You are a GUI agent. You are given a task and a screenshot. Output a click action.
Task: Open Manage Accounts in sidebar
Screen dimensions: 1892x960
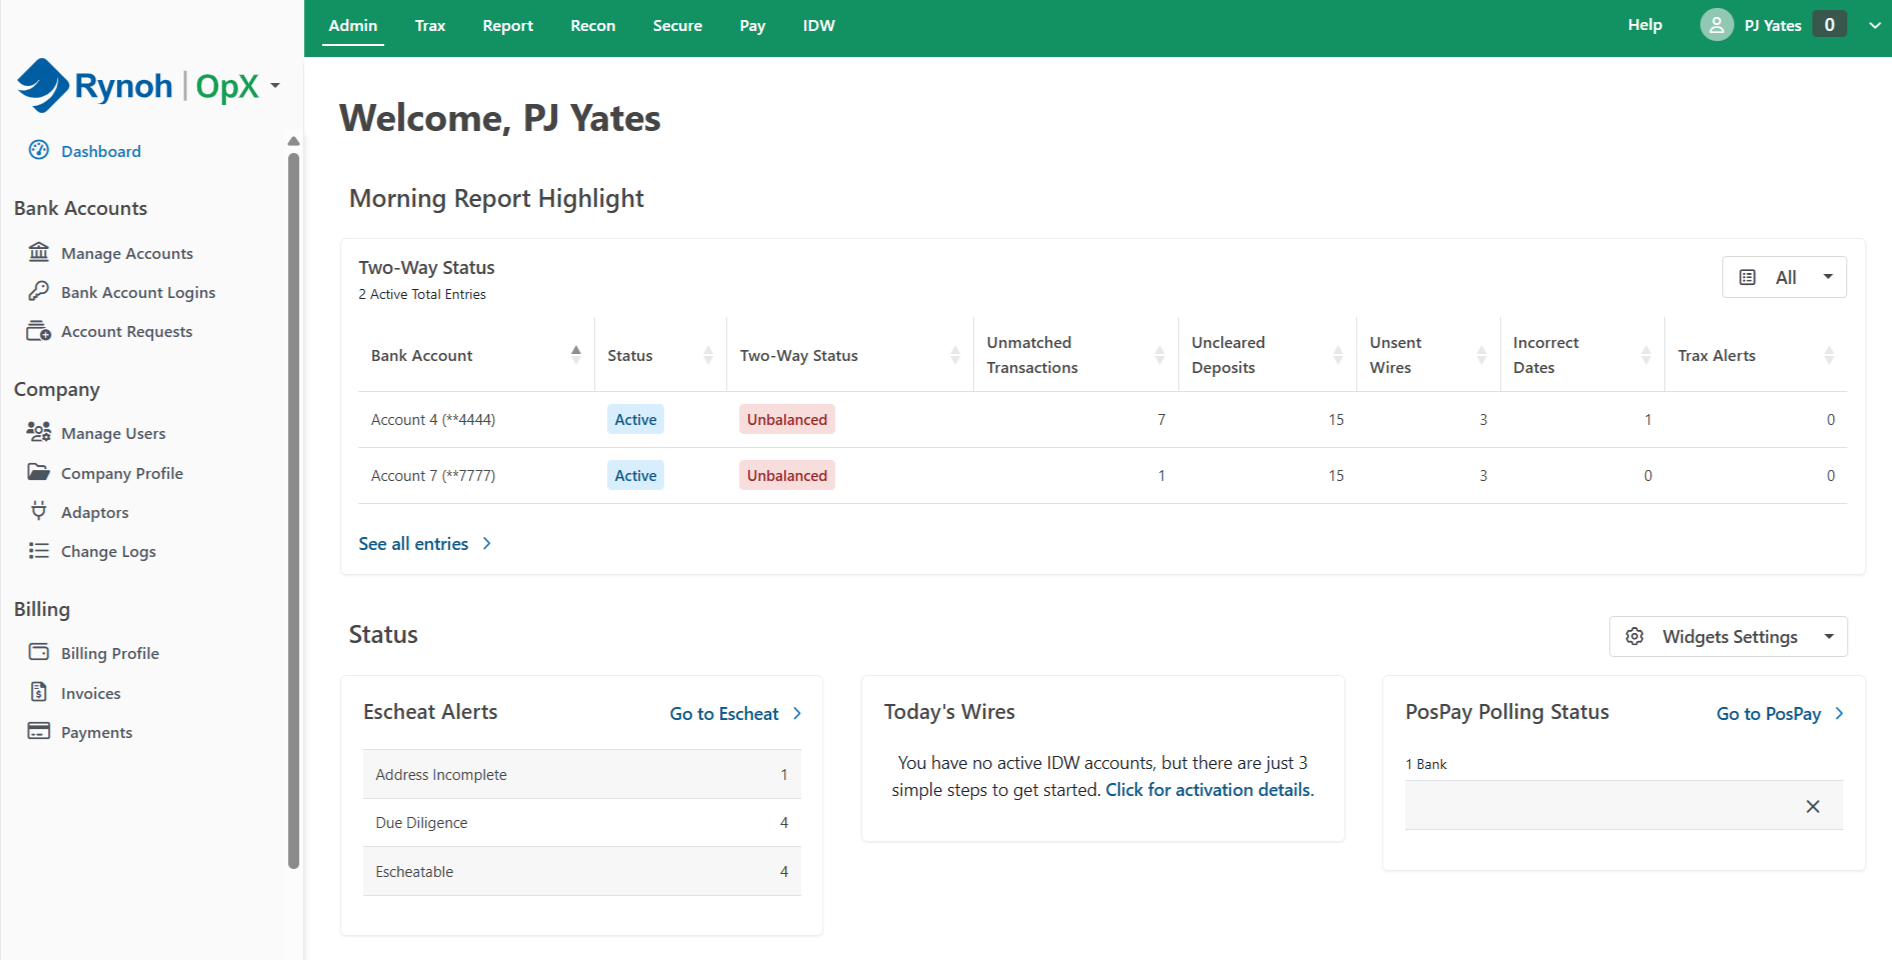tap(127, 253)
